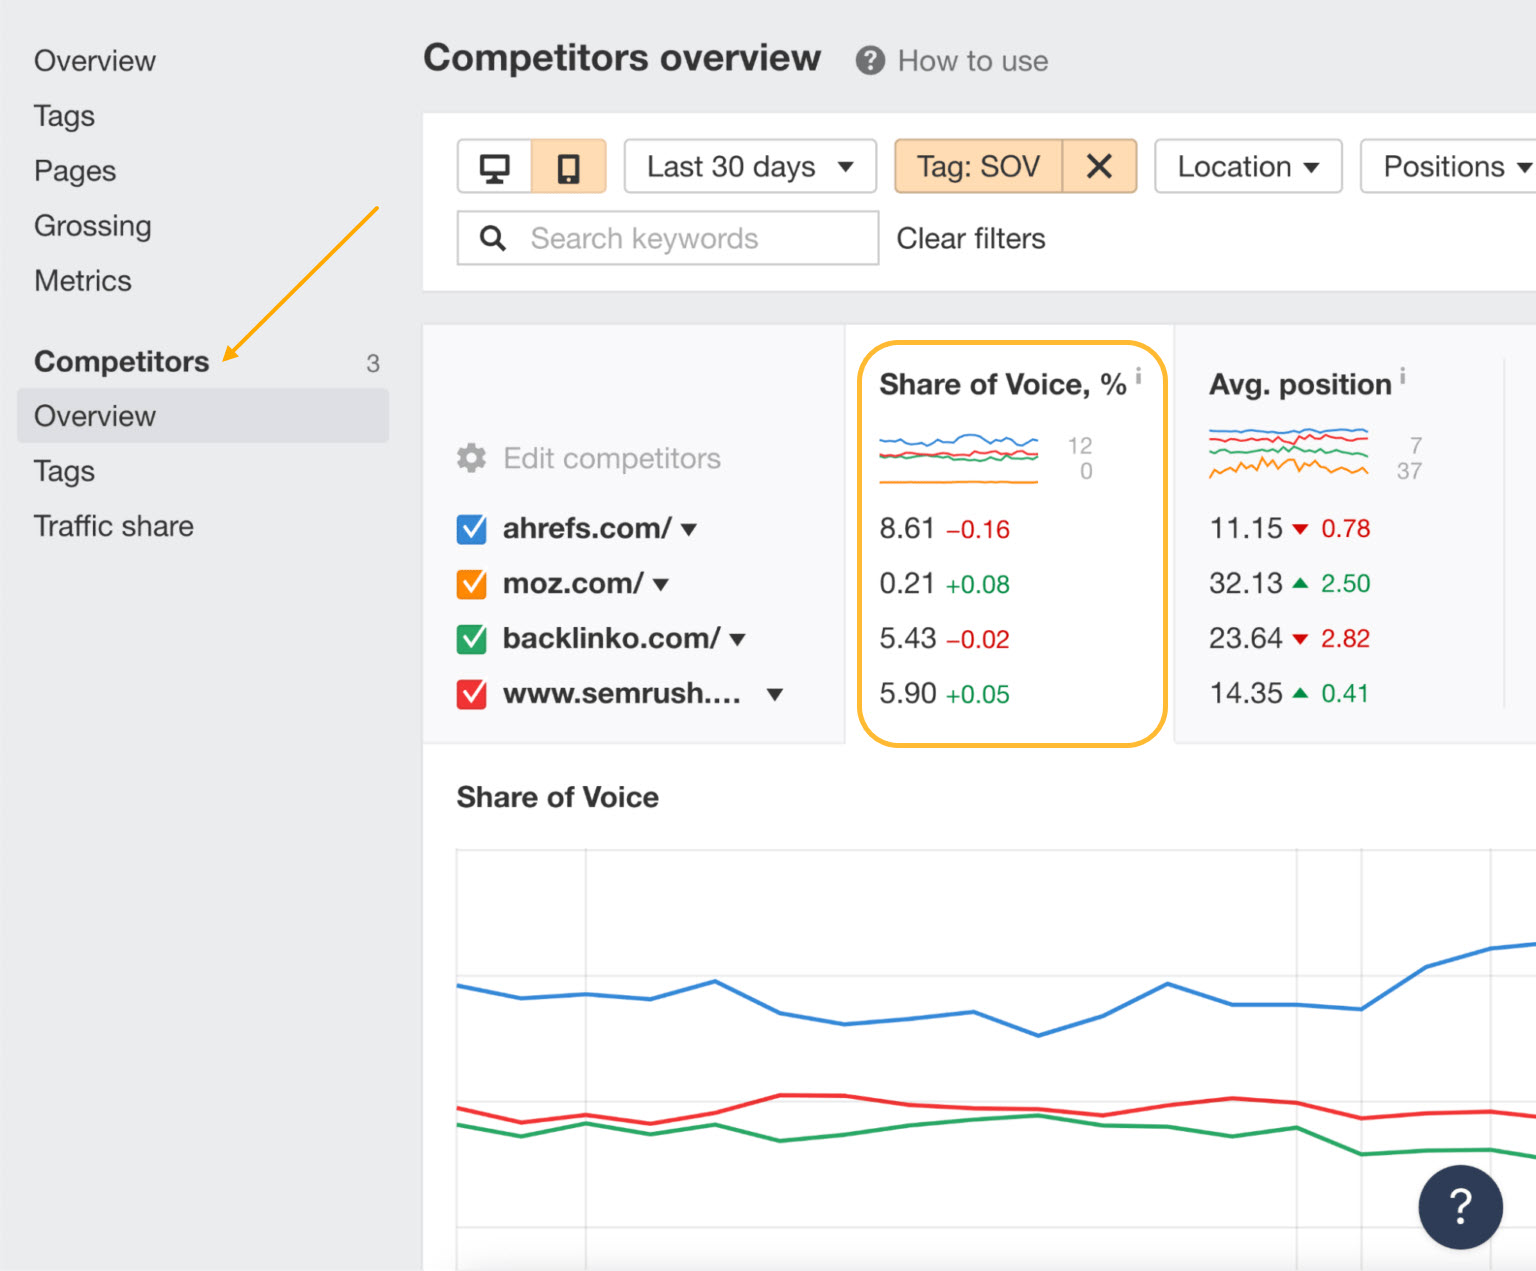
Task: Expand the Location filter dropdown
Action: coord(1247,166)
